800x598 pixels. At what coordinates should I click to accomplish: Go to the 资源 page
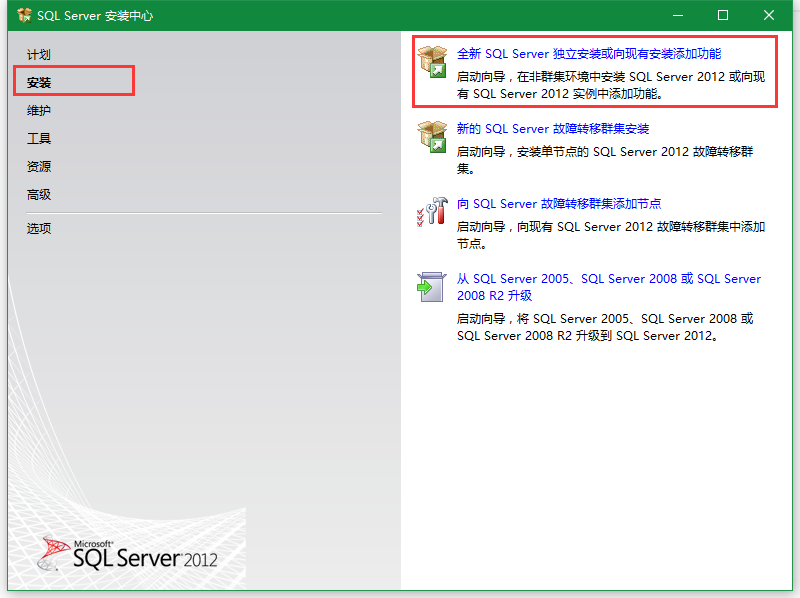(39, 167)
